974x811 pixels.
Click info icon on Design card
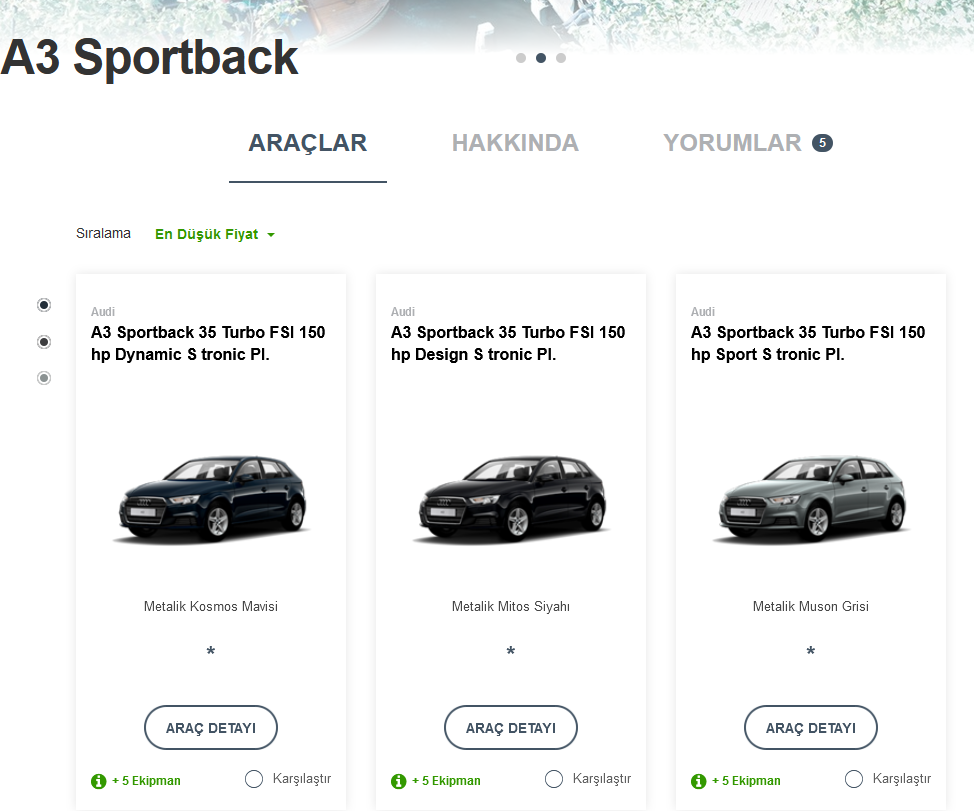pyautogui.click(x=398, y=781)
